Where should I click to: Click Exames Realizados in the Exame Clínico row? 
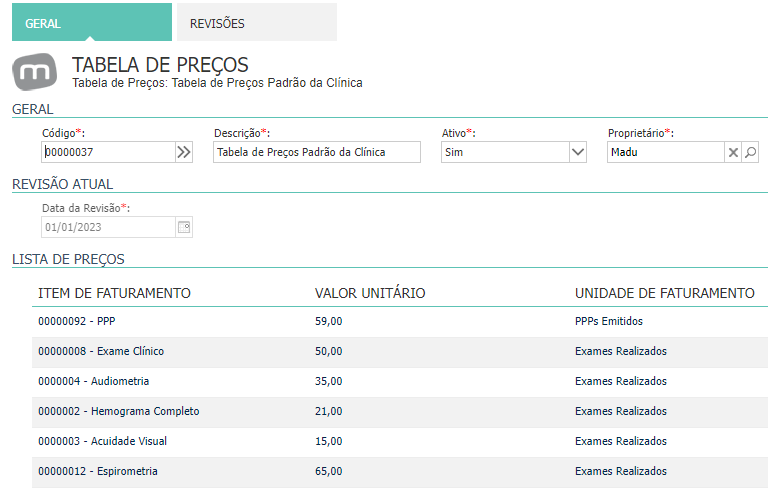click(621, 351)
